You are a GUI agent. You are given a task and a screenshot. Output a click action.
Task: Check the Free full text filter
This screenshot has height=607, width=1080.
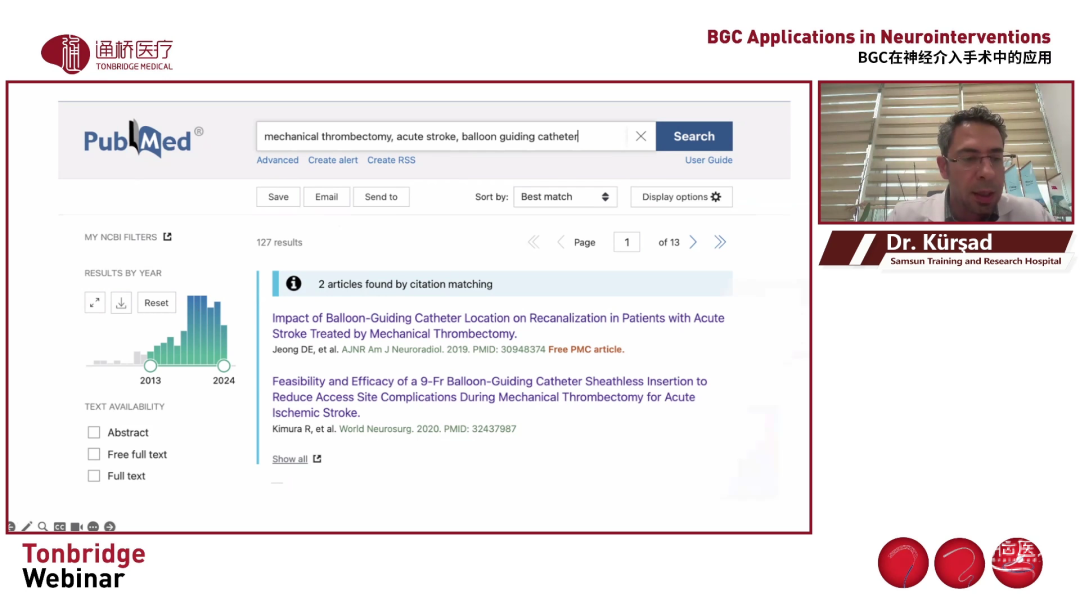point(94,454)
